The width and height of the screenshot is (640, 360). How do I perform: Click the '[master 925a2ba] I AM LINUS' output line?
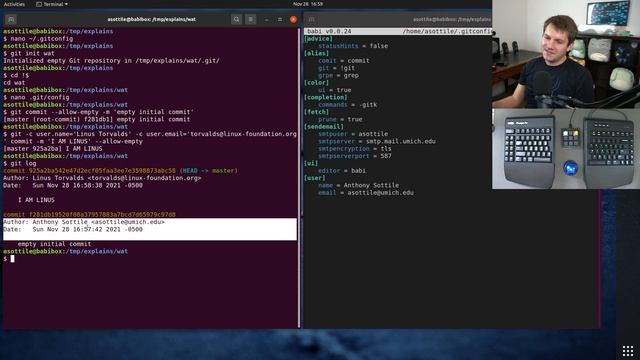[x=53, y=149]
